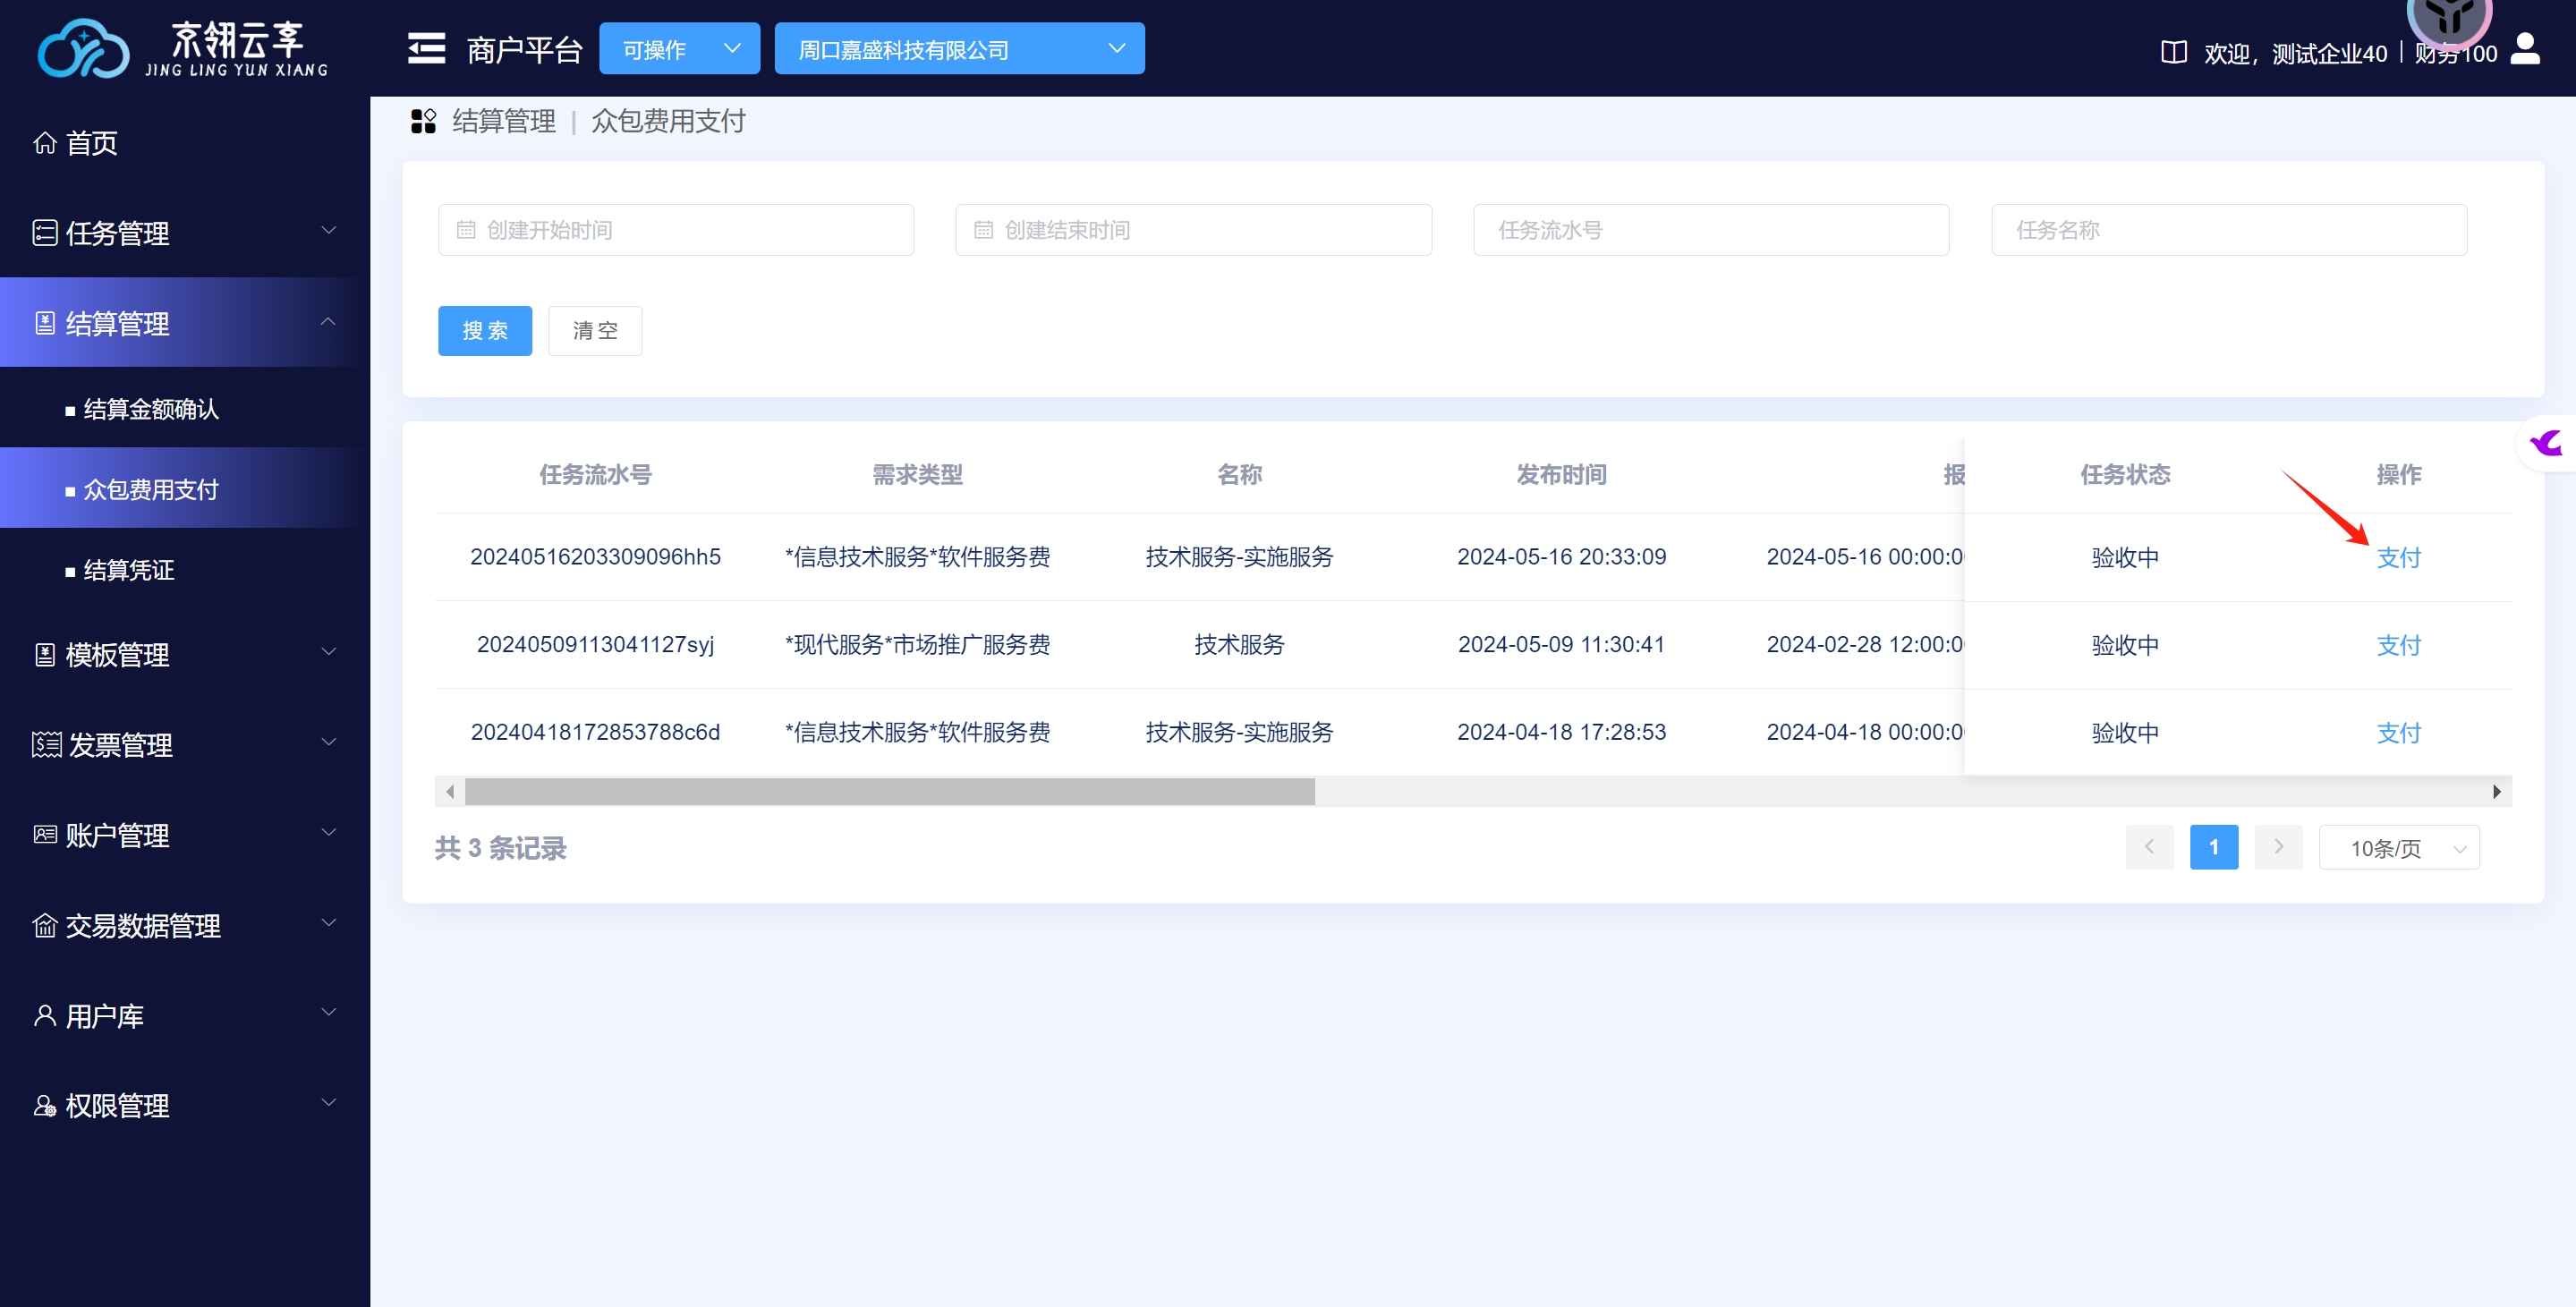Screen dimensions: 2576x1307
Task: Click the 用户库 person icon
Action: (x=45, y=1016)
